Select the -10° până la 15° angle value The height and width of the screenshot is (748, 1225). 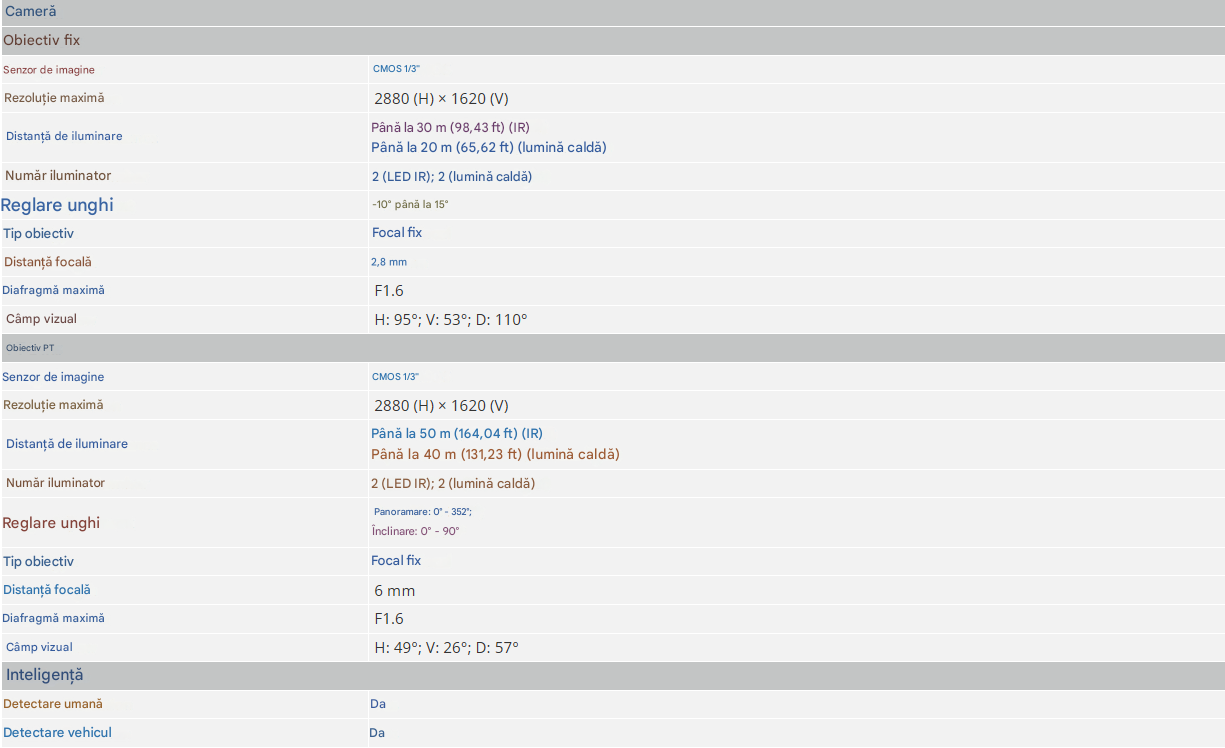tap(410, 205)
